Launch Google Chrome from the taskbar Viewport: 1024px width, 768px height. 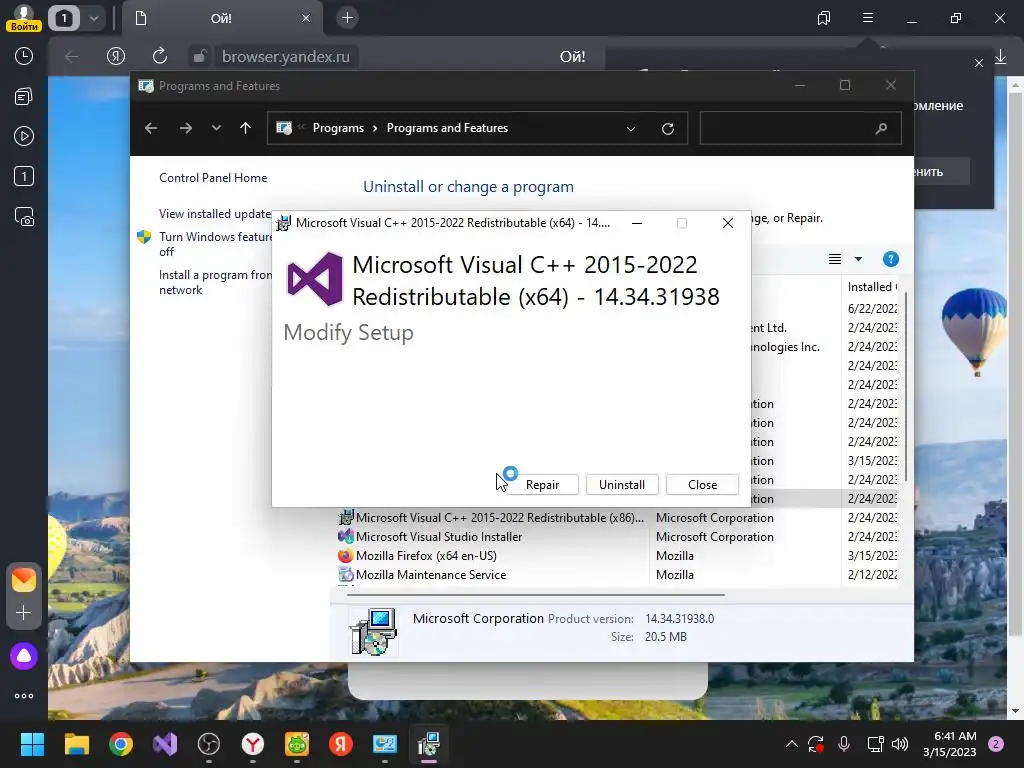point(121,744)
